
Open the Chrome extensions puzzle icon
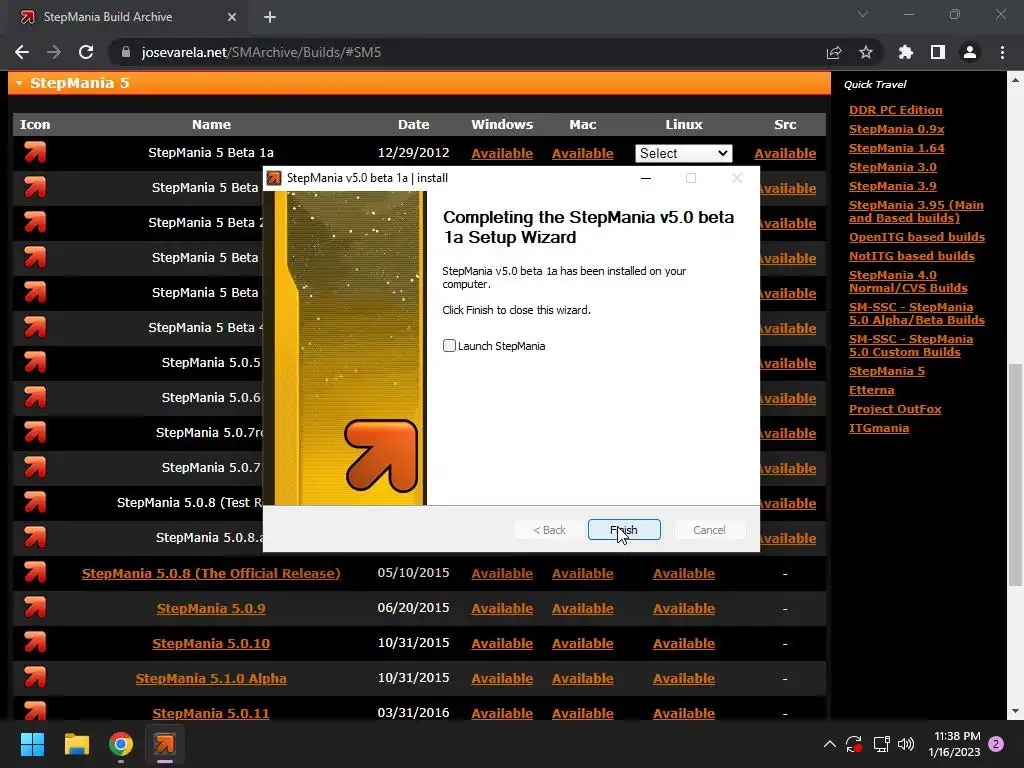[x=906, y=52]
